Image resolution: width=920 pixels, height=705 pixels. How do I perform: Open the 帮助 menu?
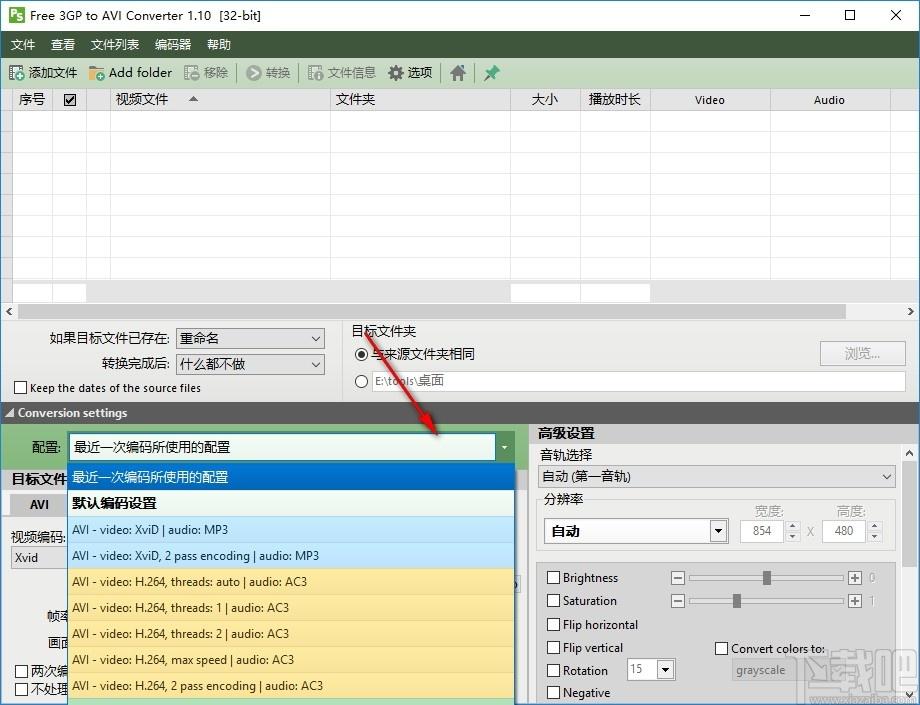(219, 45)
